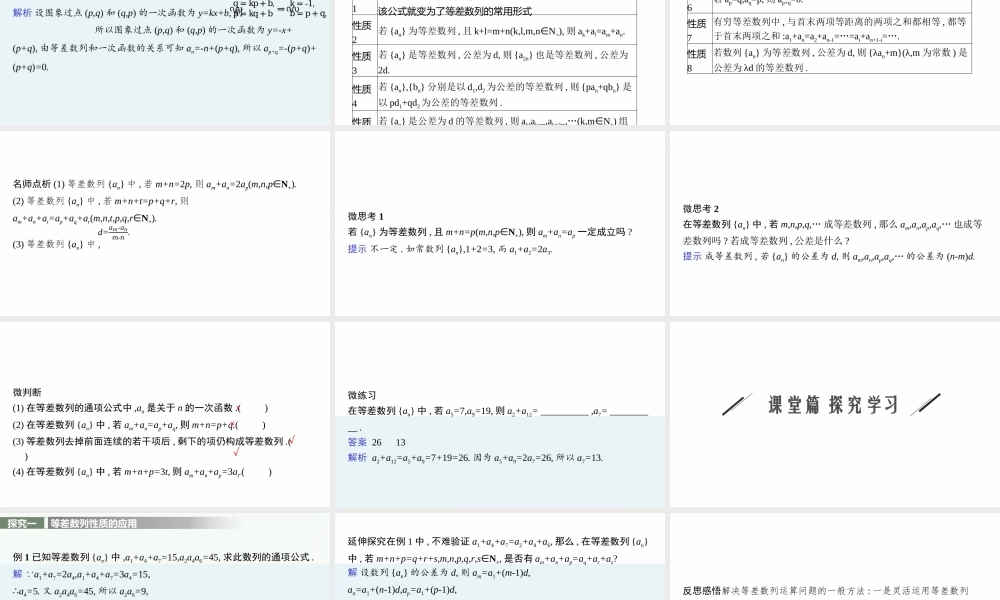Click the empty answer bracket of 微判断 statement 4

tap(256, 472)
